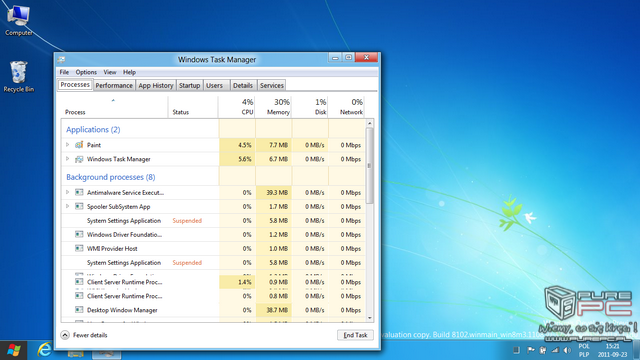Select the WMI Provider Host row

tap(213, 248)
